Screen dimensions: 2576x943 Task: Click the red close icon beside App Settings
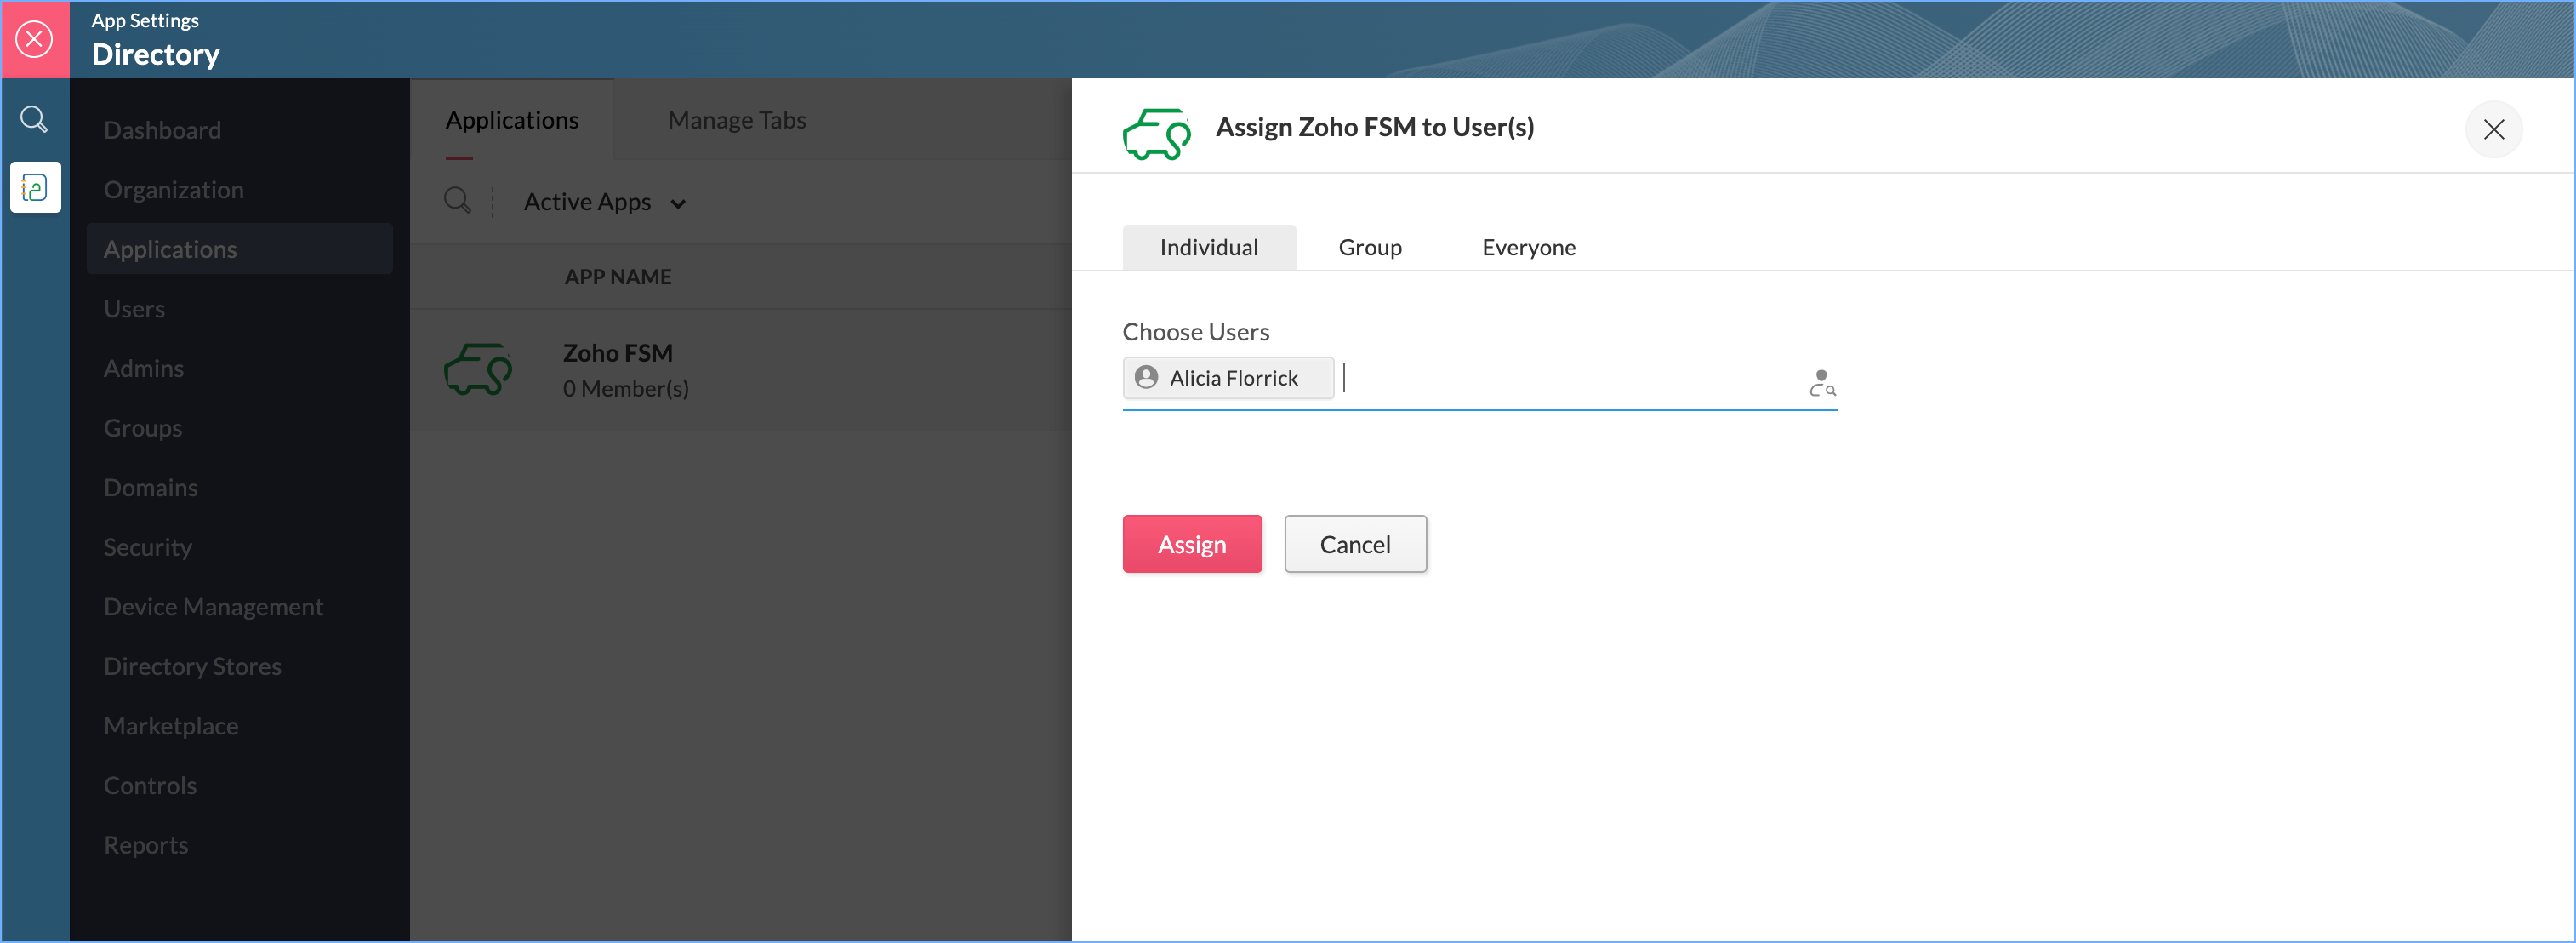click(35, 39)
